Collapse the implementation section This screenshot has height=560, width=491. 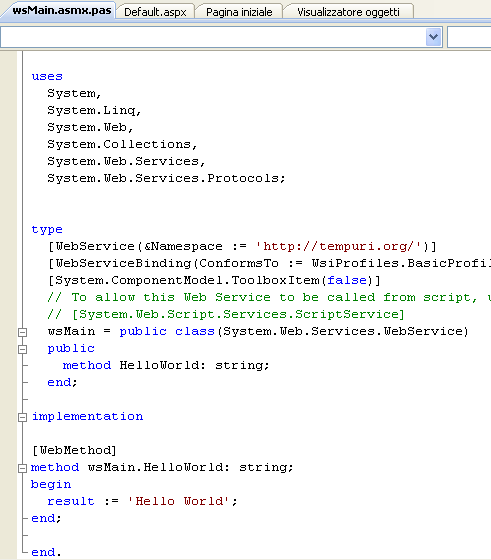22,417
